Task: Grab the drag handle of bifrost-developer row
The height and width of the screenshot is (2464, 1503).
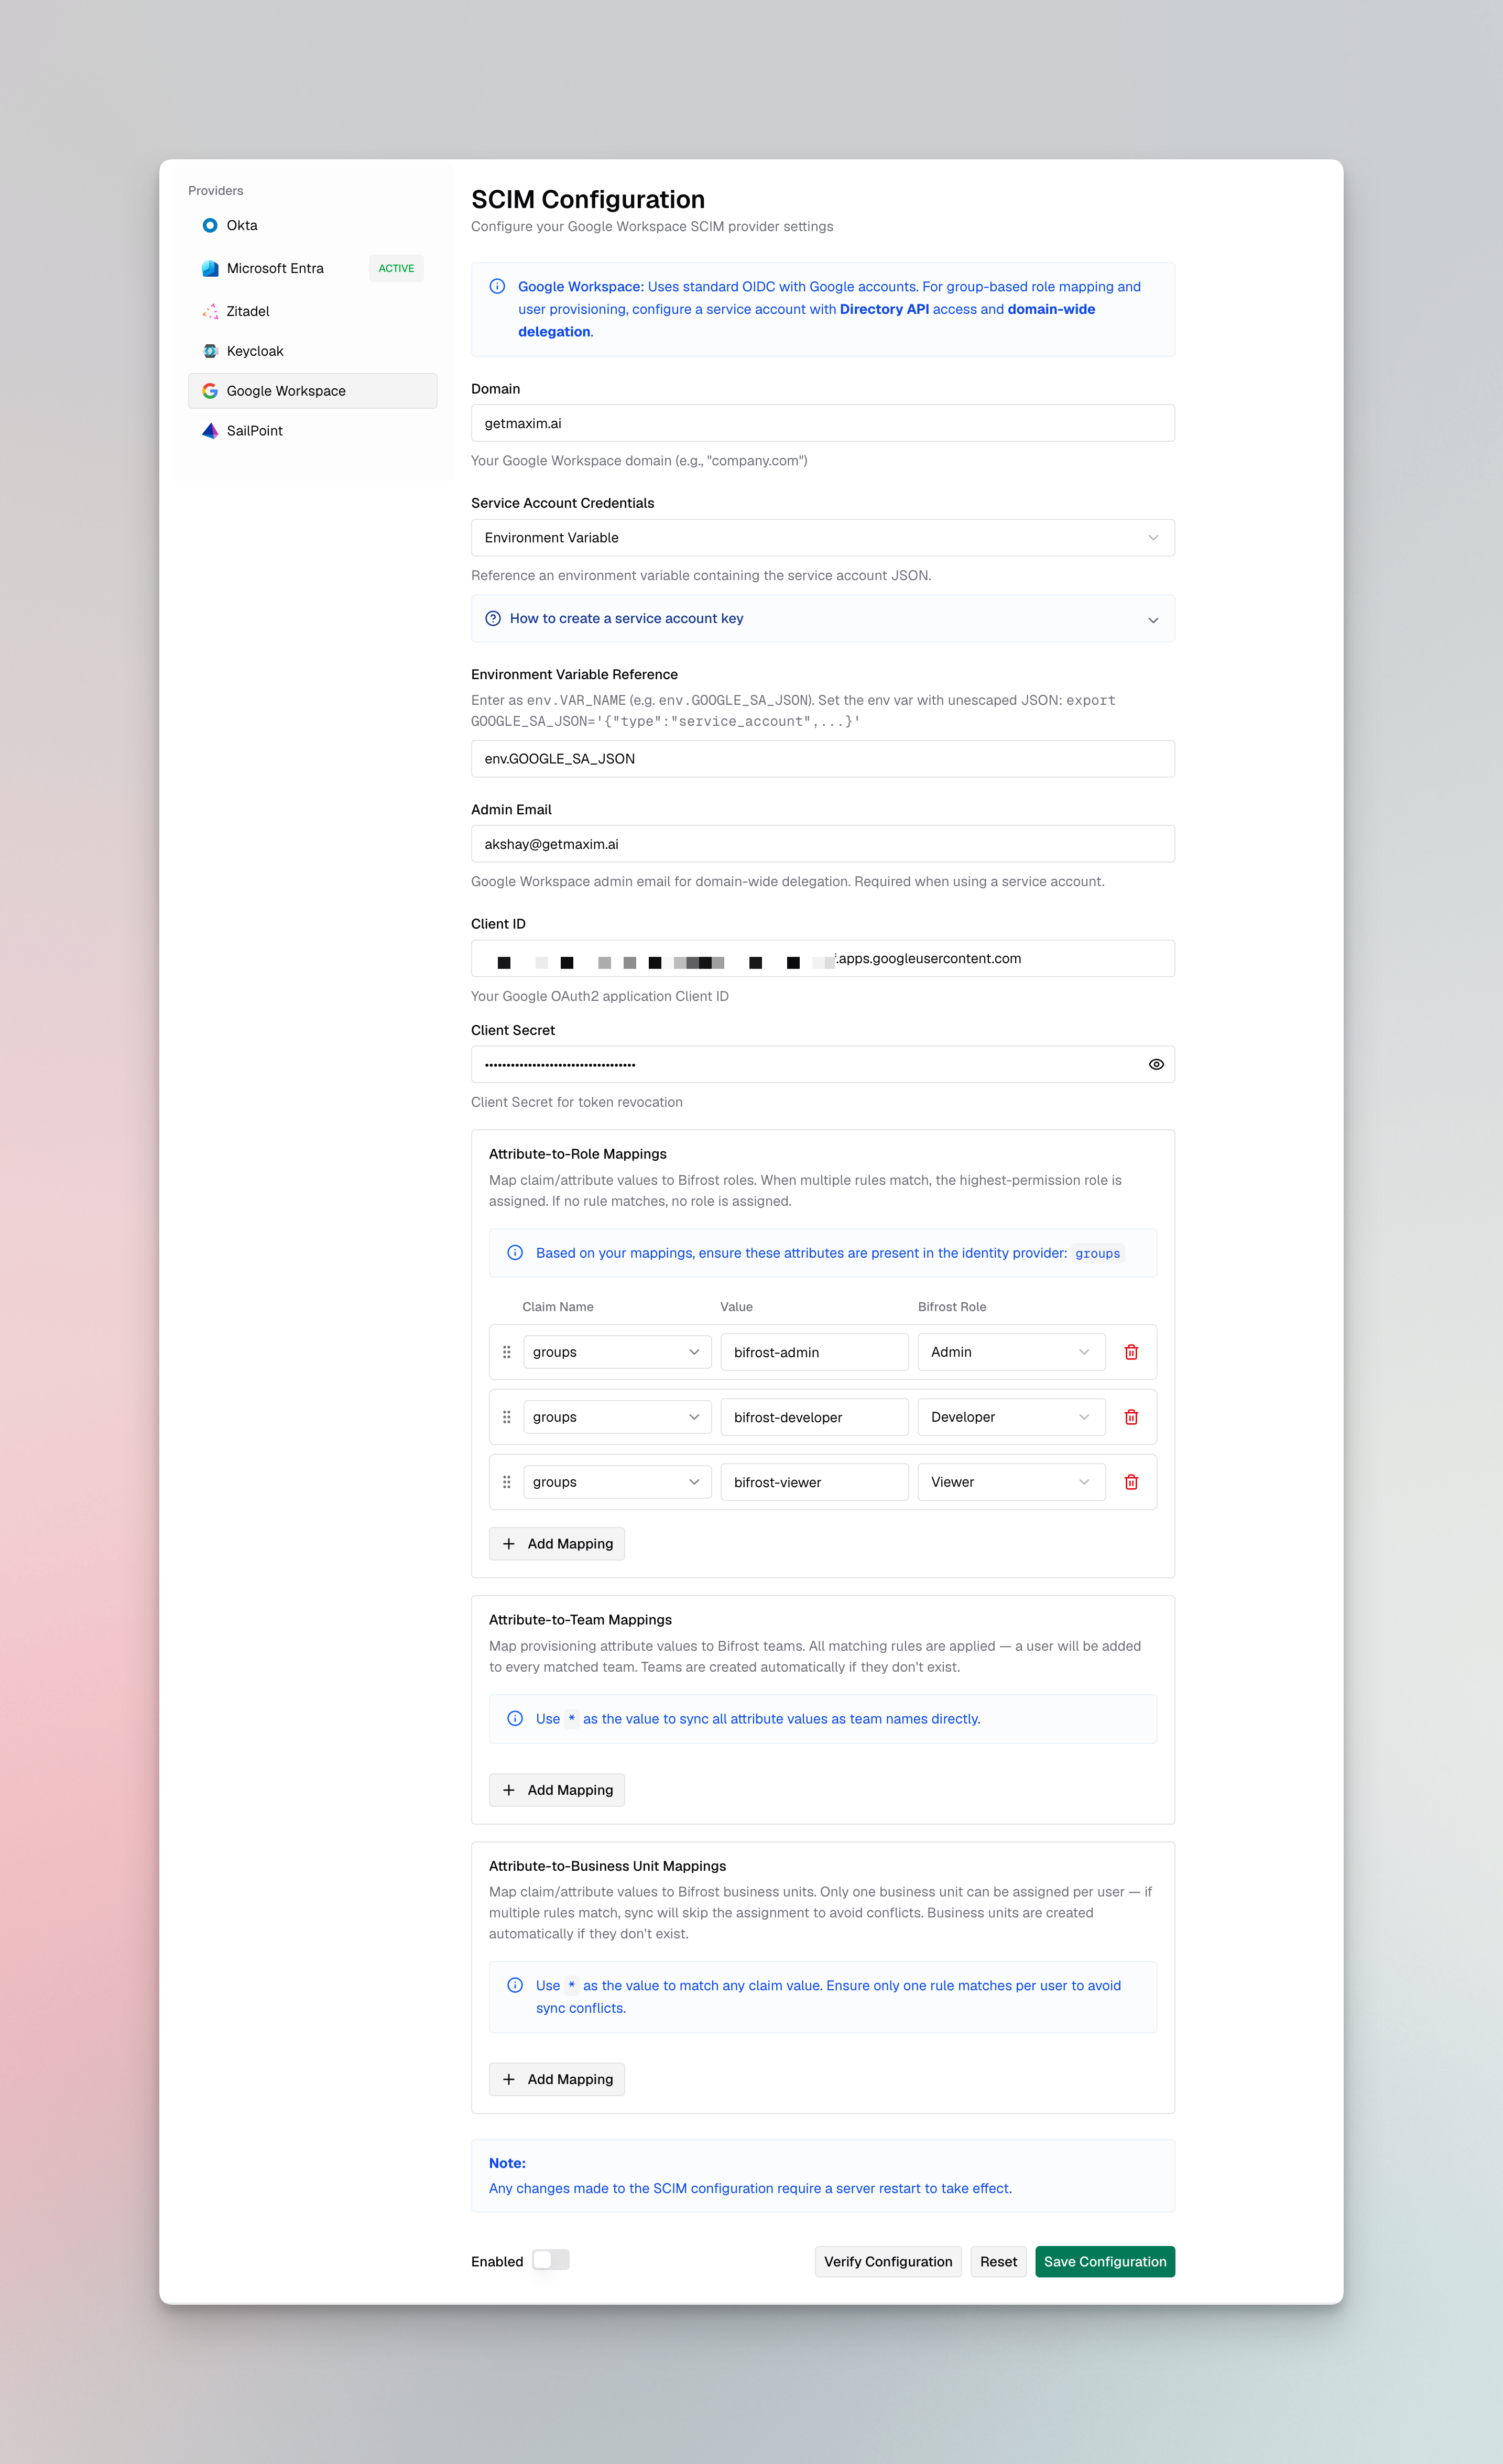Action: pyautogui.click(x=507, y=1417)
